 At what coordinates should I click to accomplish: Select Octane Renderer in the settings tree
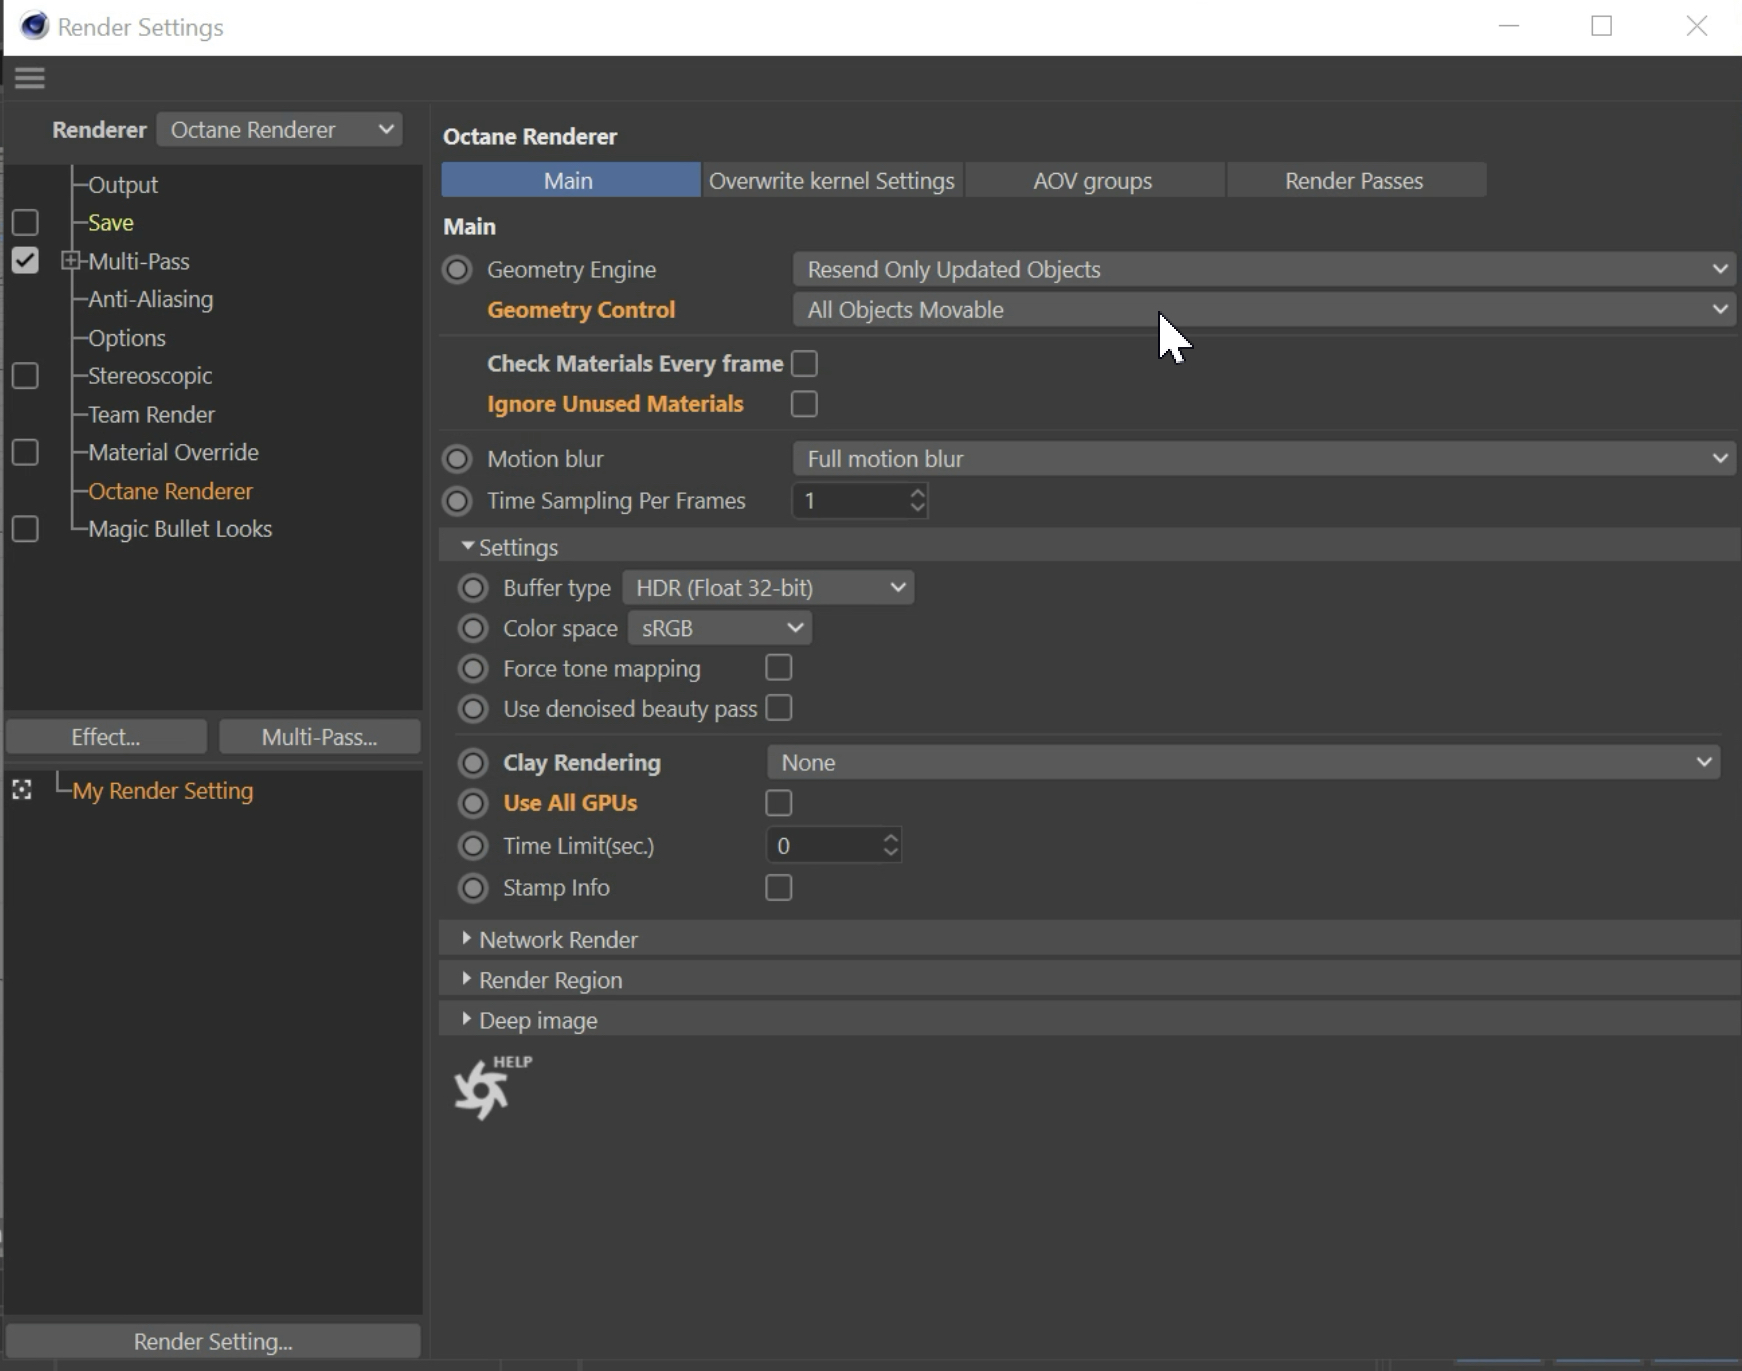(x=171, y=491)
